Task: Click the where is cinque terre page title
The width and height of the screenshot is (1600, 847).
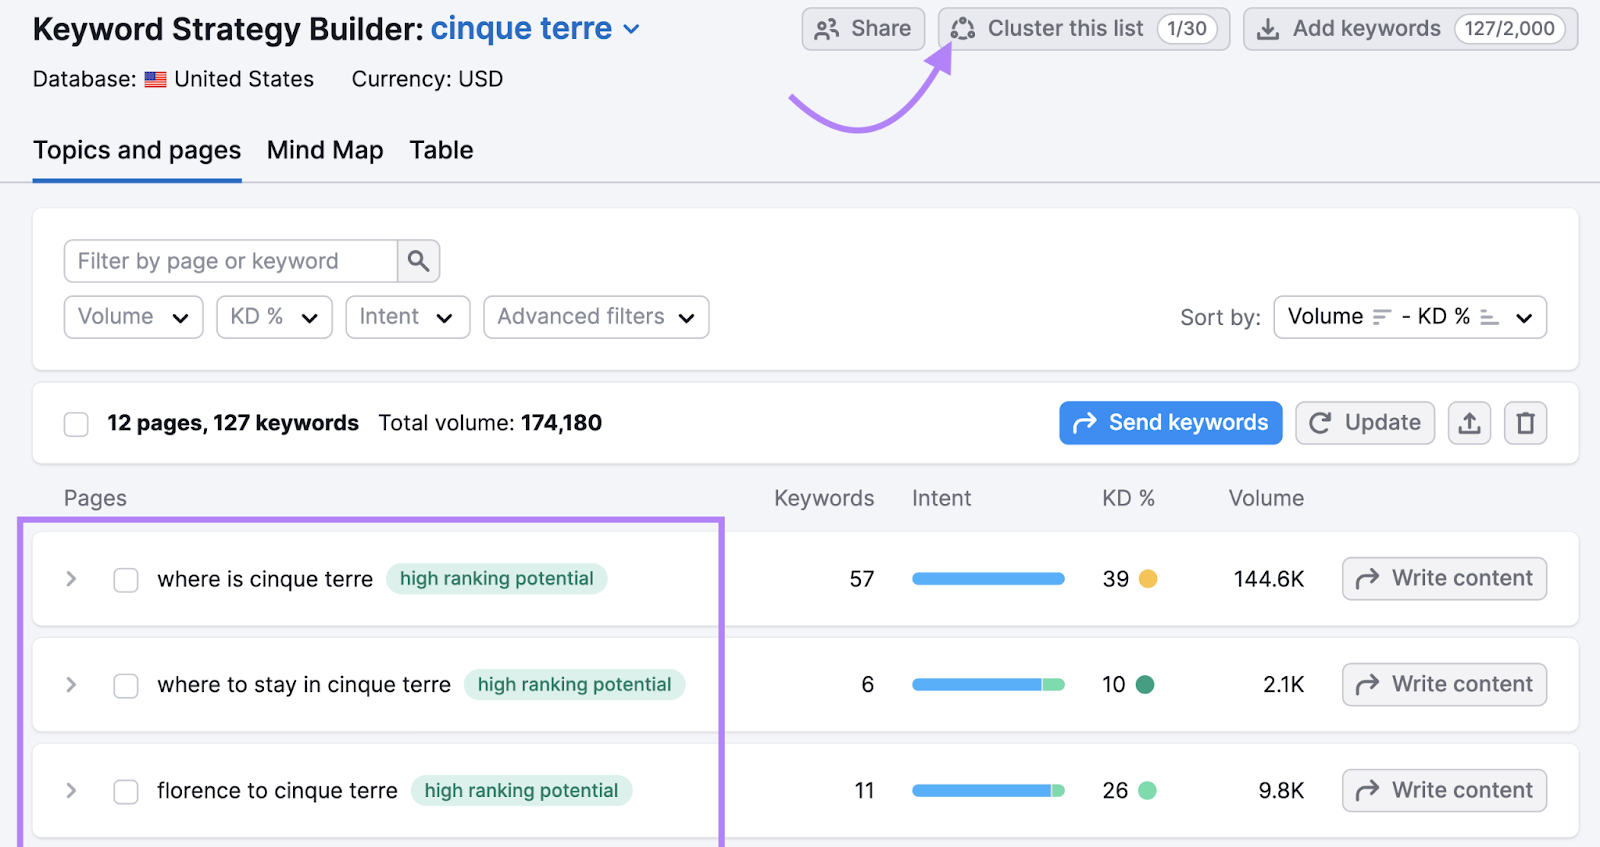Action: [x=265, y=580]
